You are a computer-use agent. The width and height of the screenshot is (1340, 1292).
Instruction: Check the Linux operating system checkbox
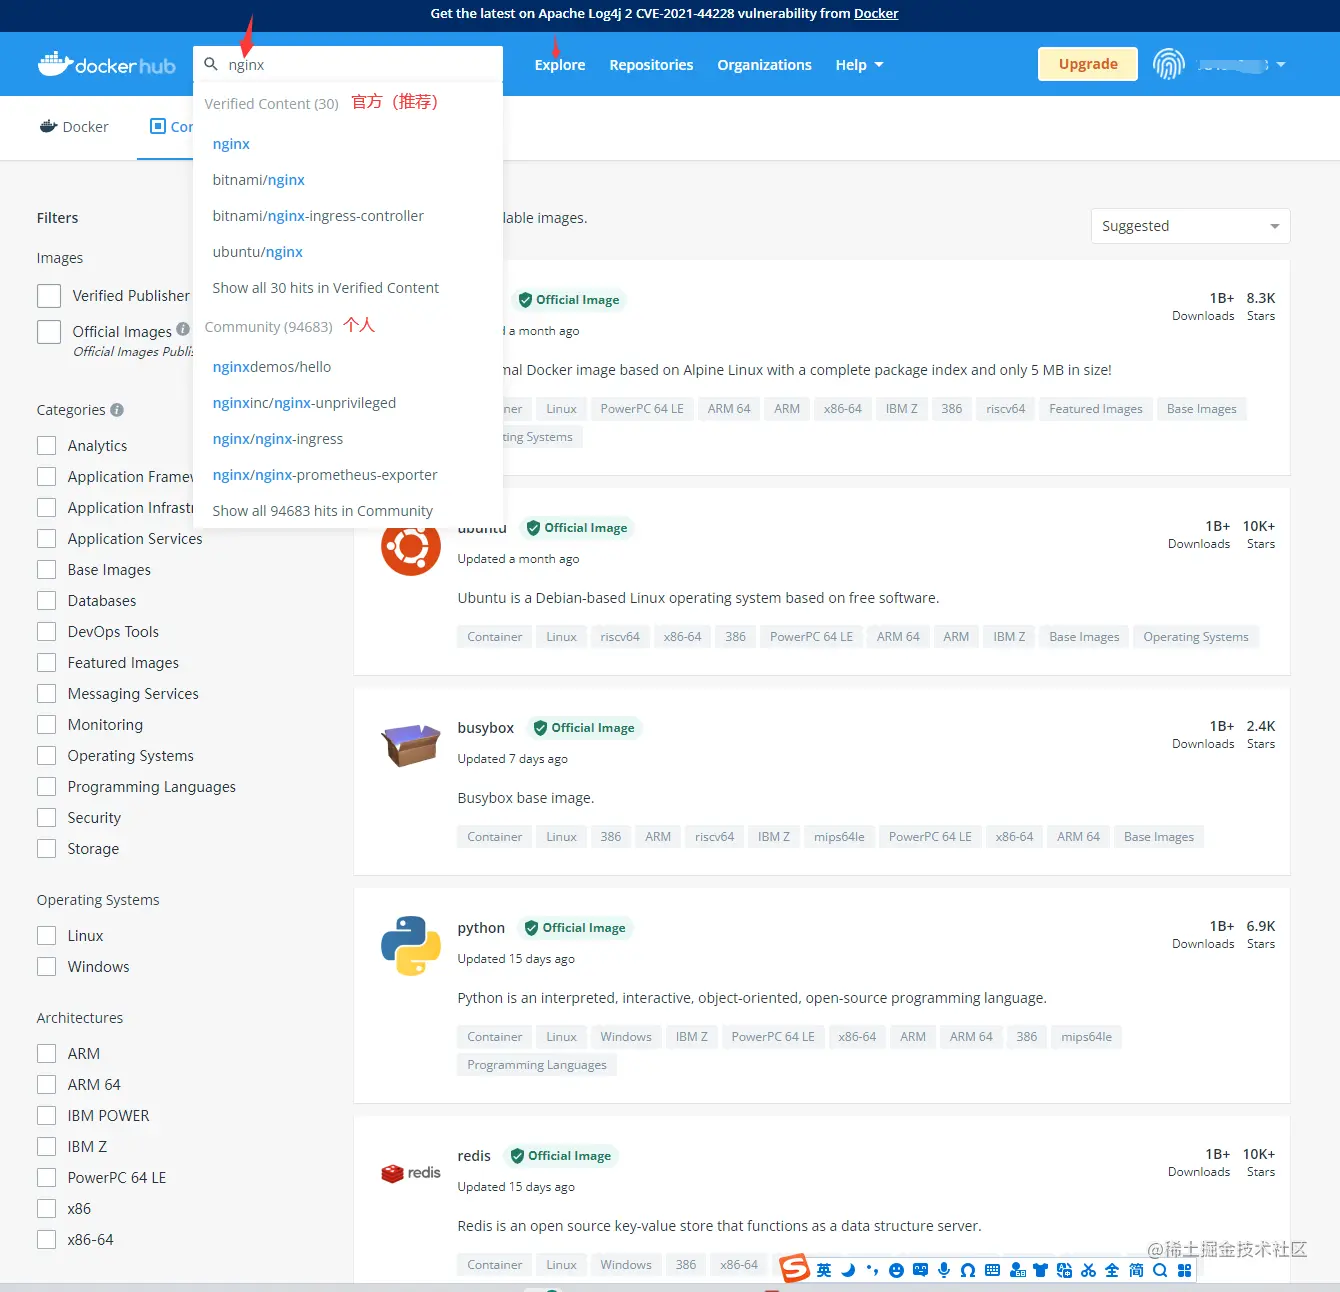(46, 935)
